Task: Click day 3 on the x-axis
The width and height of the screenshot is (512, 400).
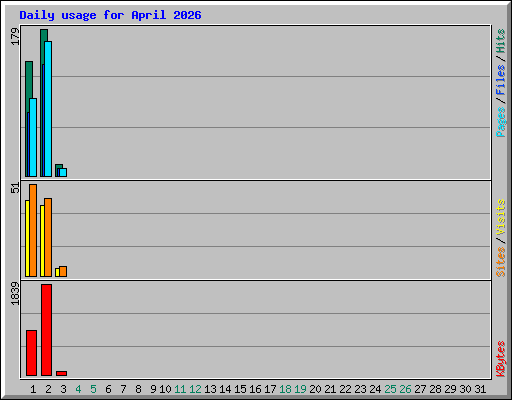Action: tap(63, 389)
